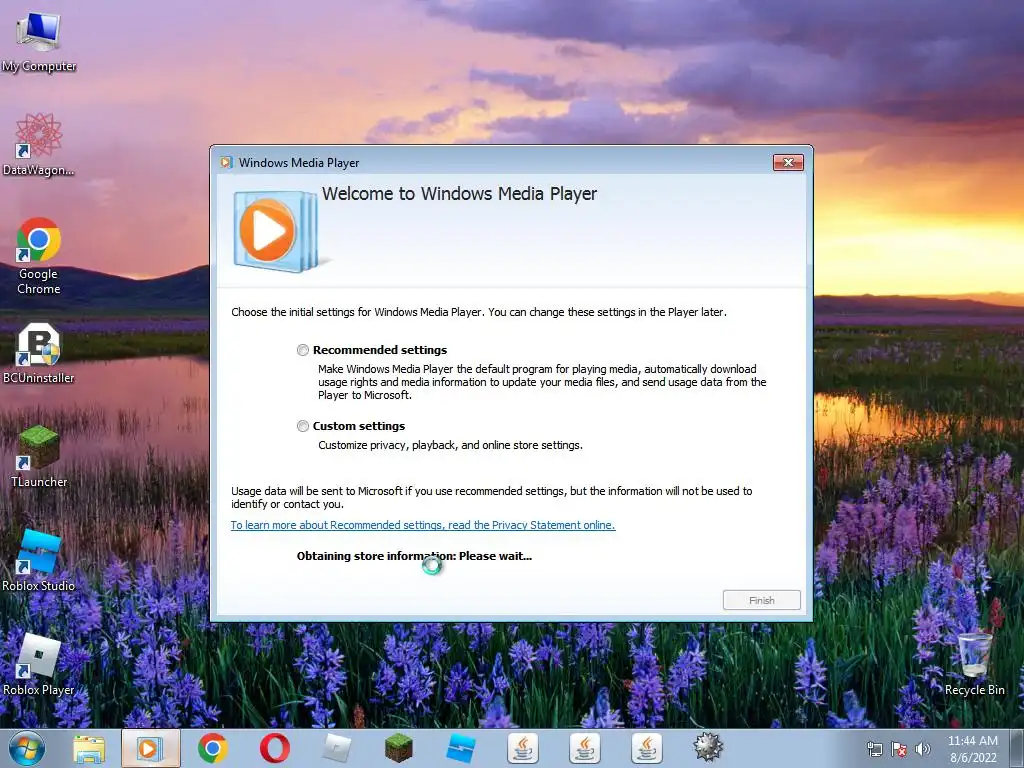Click the Finish button
The width and height of the screenshot is (1024, 768).
(x=761, y=600)
